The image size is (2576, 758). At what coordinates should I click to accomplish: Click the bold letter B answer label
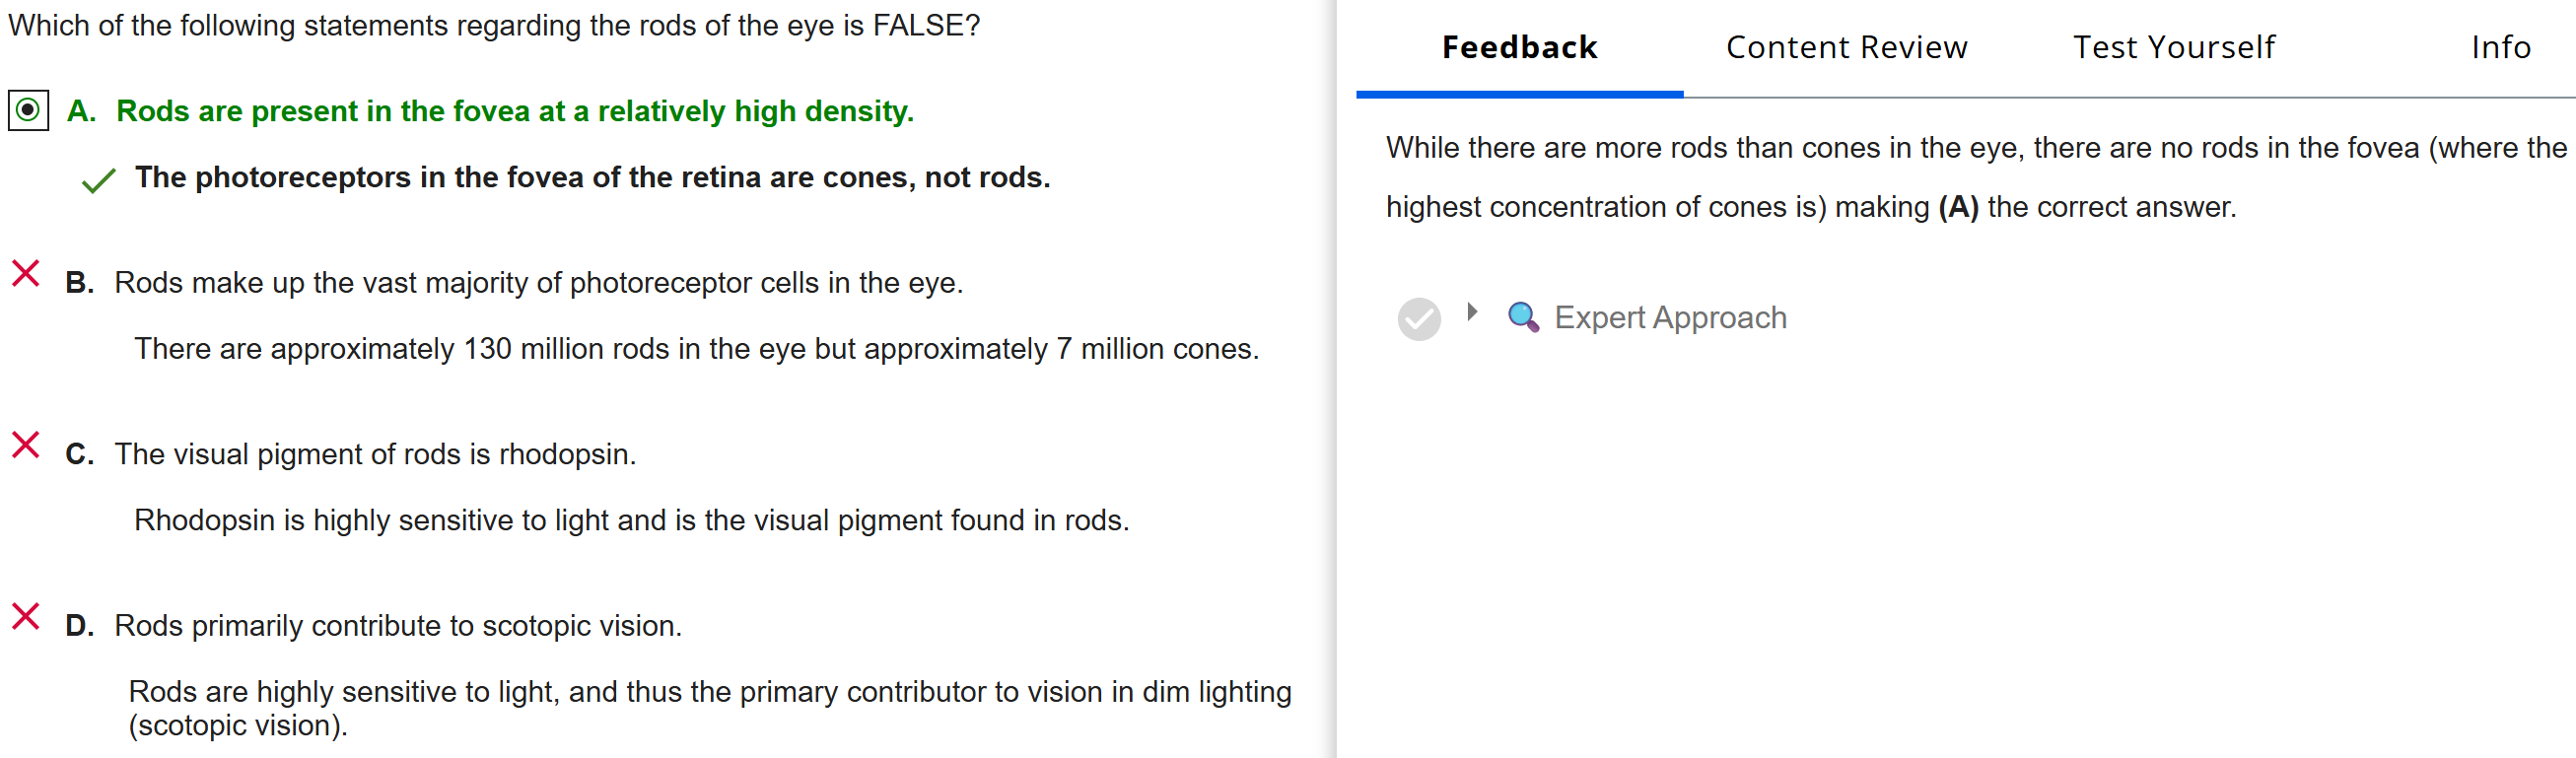(79, 283)
